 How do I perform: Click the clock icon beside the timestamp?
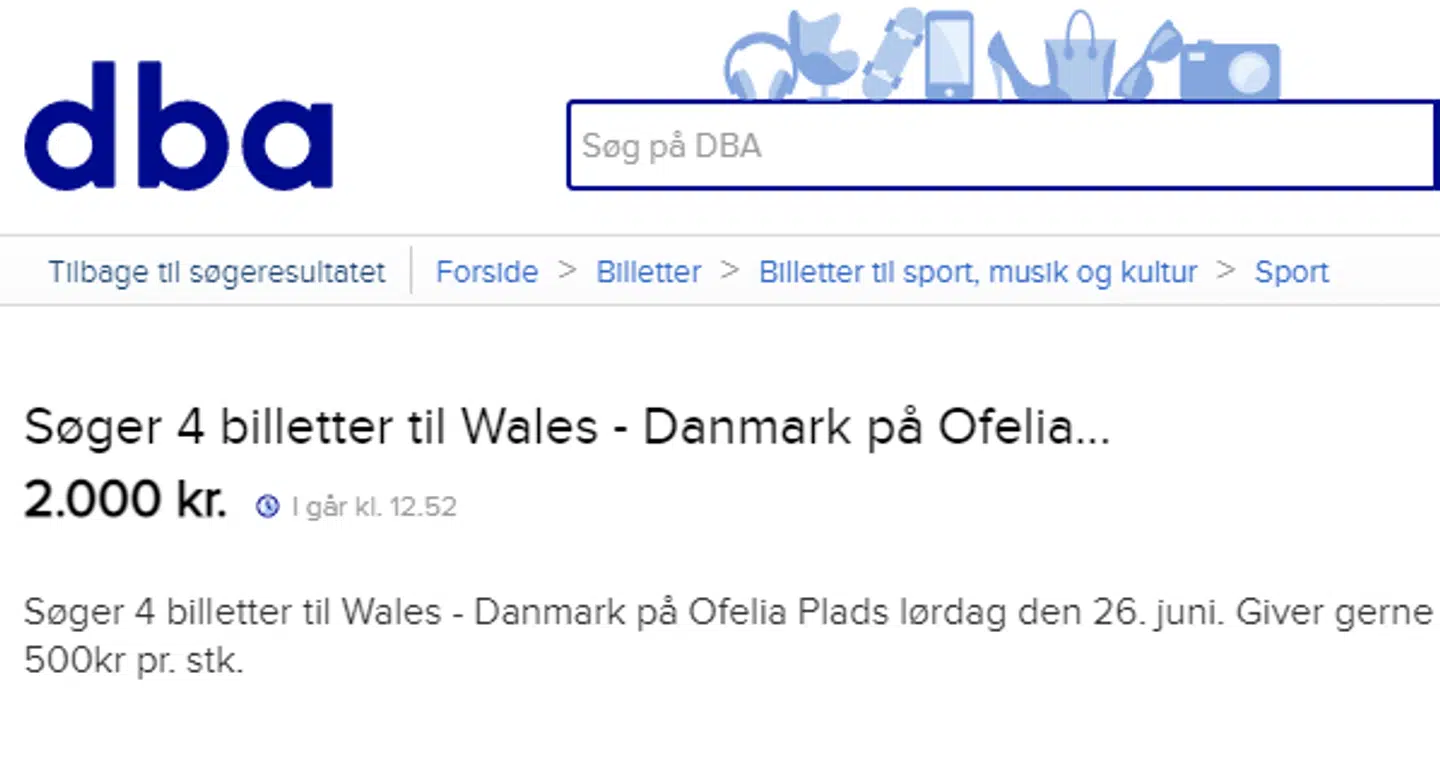pyautogui.click(x=267, y=507)
